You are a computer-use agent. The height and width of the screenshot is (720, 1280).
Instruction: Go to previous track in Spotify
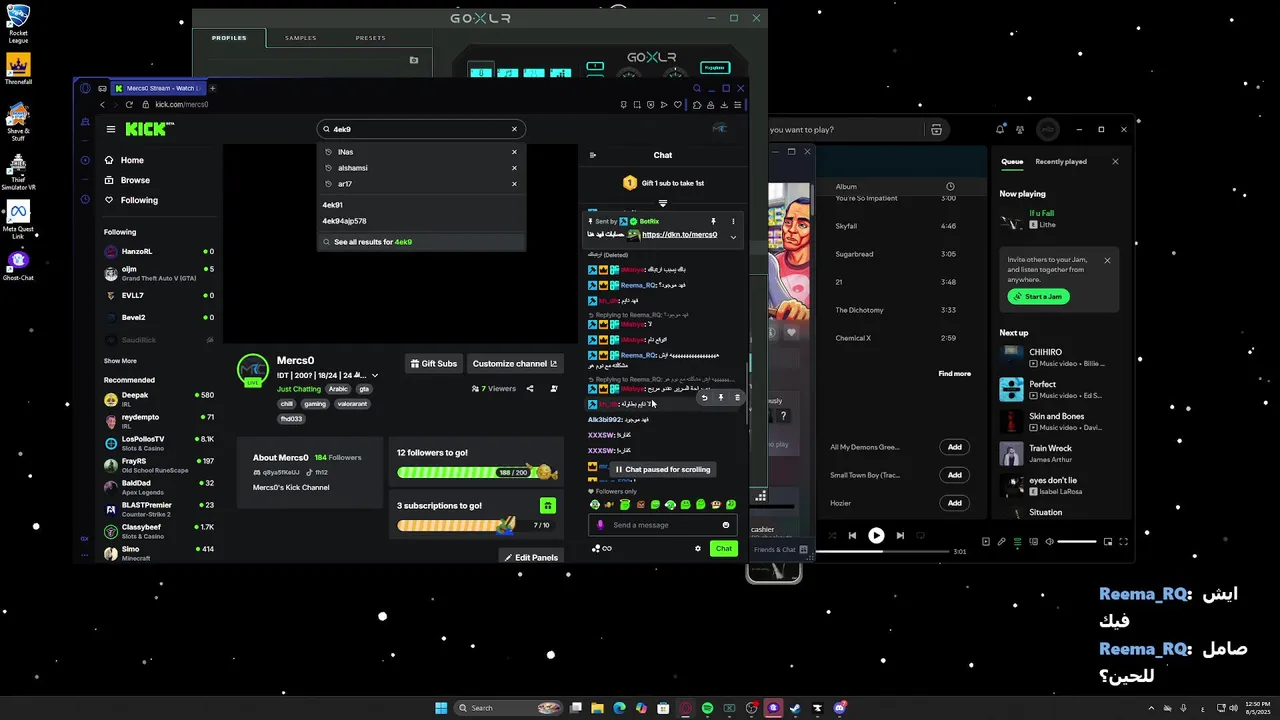[x=852, y=535]
